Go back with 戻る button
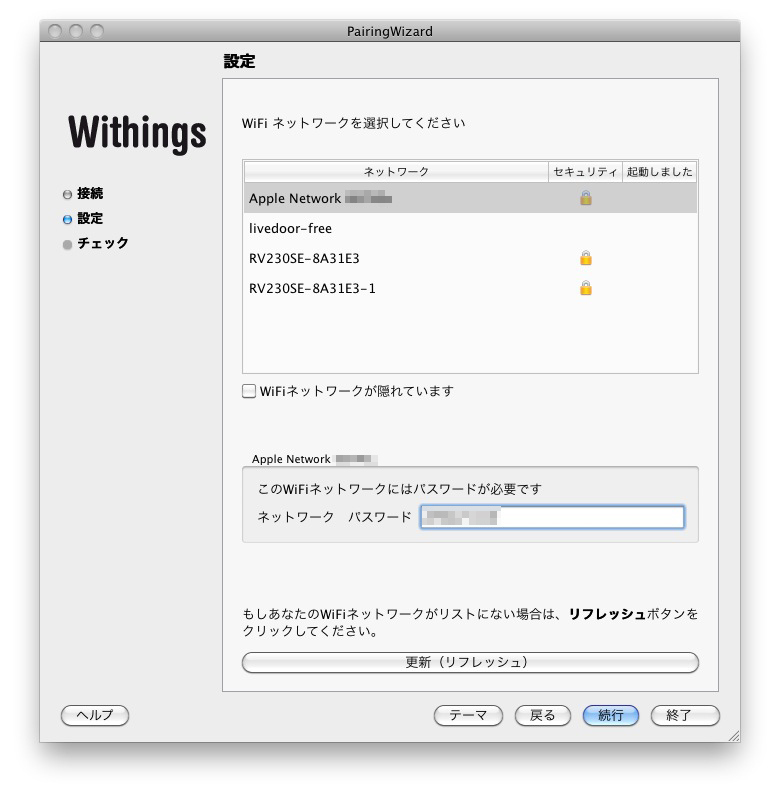The height and width of the screenshot is (802, 780). pos(542,715)
